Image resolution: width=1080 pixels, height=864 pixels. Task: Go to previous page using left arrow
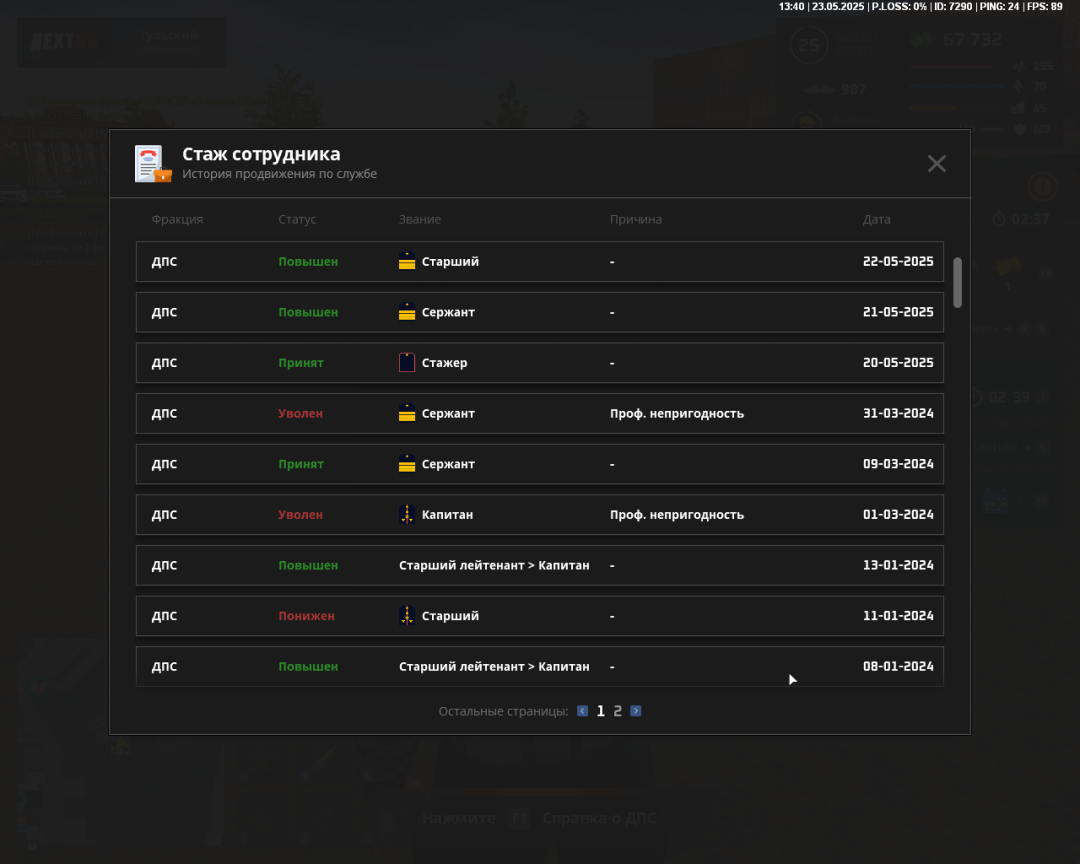[x=583, y=711]
